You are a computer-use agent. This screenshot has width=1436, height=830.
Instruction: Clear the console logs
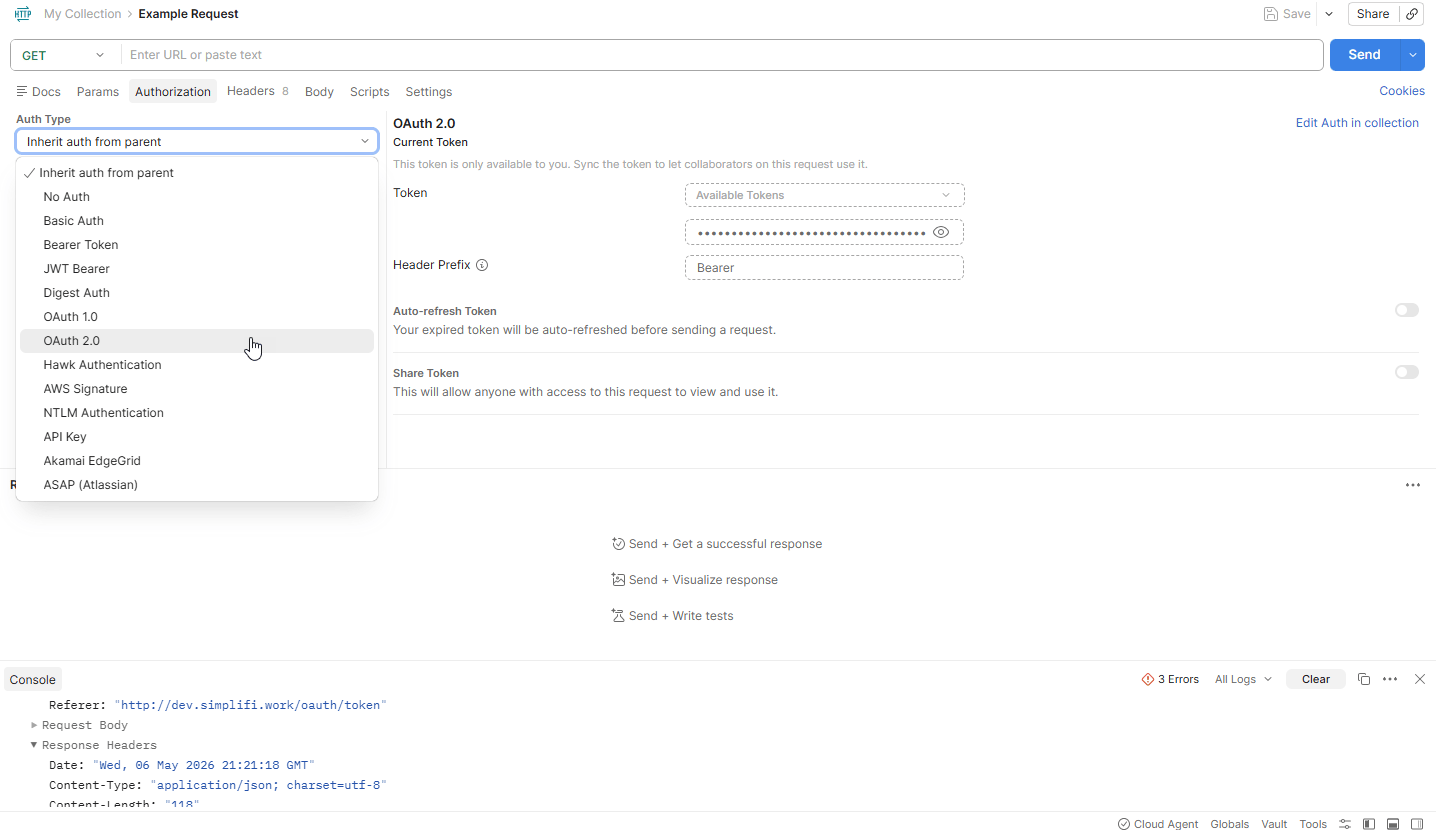[x=1316, y=679]
